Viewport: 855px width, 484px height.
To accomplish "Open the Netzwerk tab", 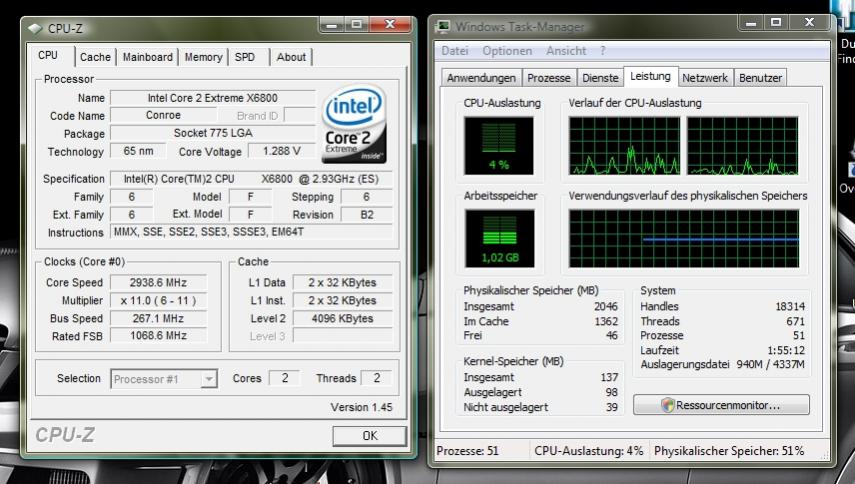I will click(705, 78).
